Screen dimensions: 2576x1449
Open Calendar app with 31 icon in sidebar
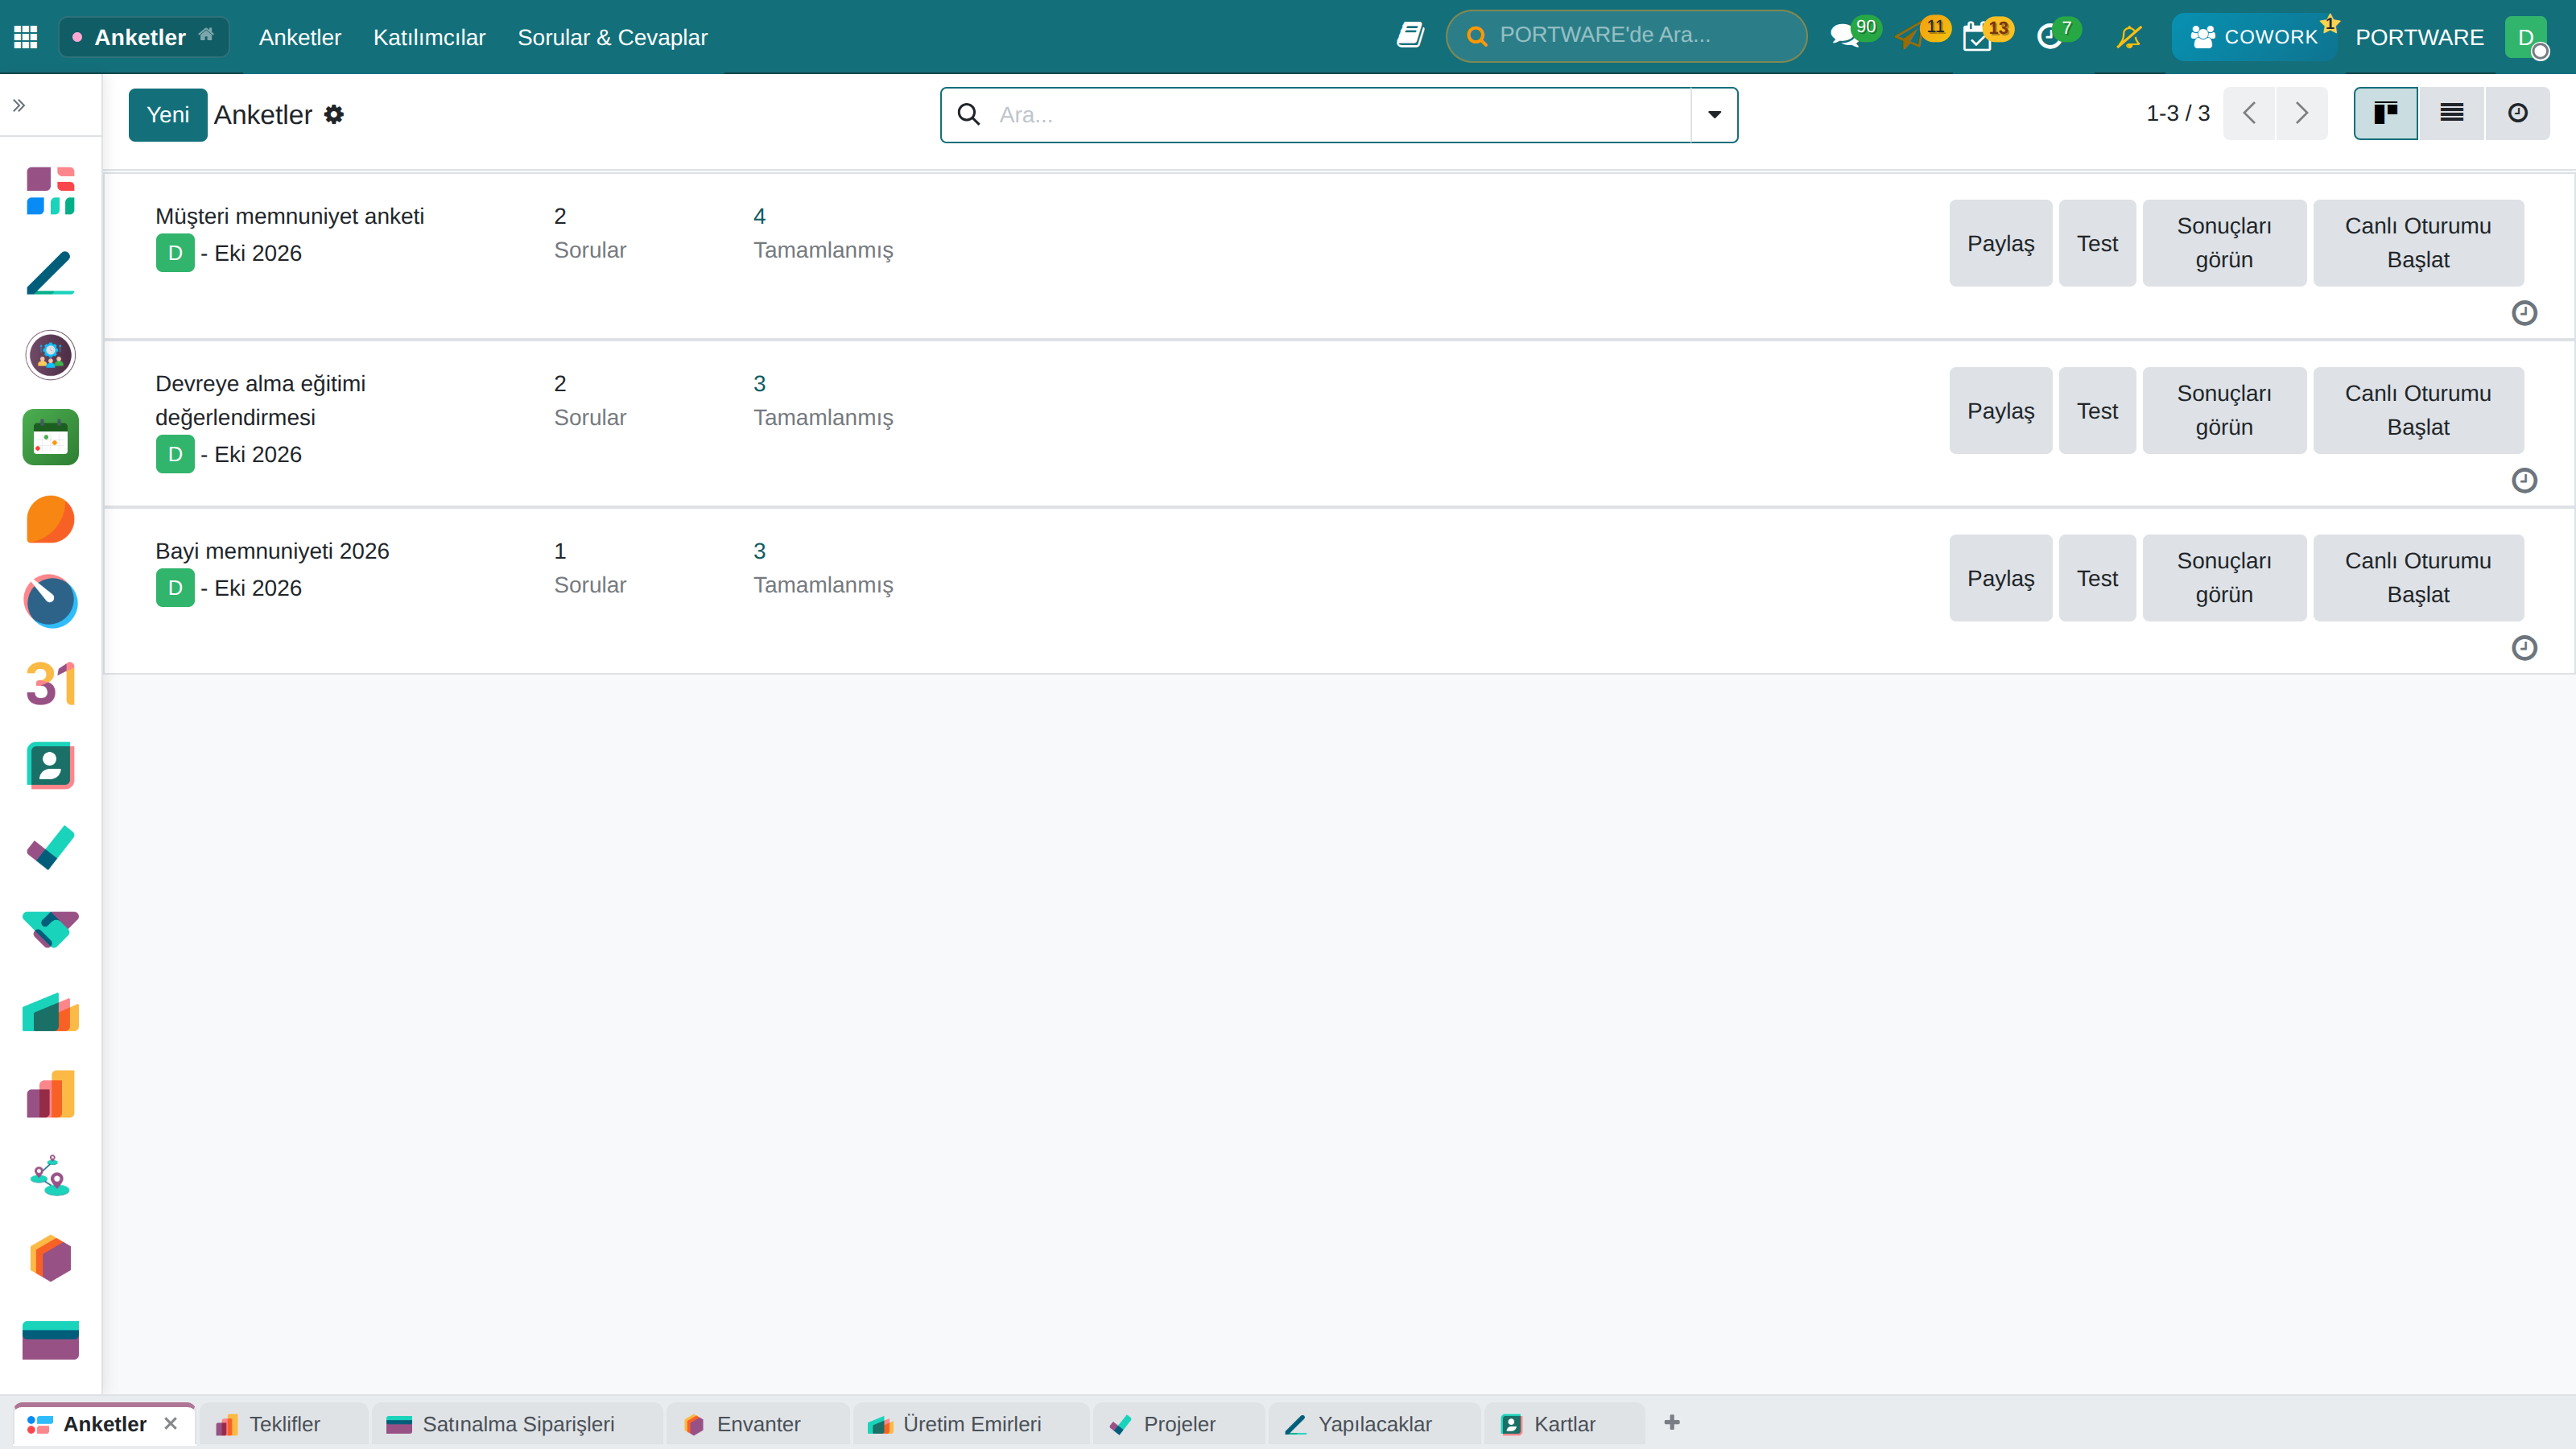(x=50, y=684)
